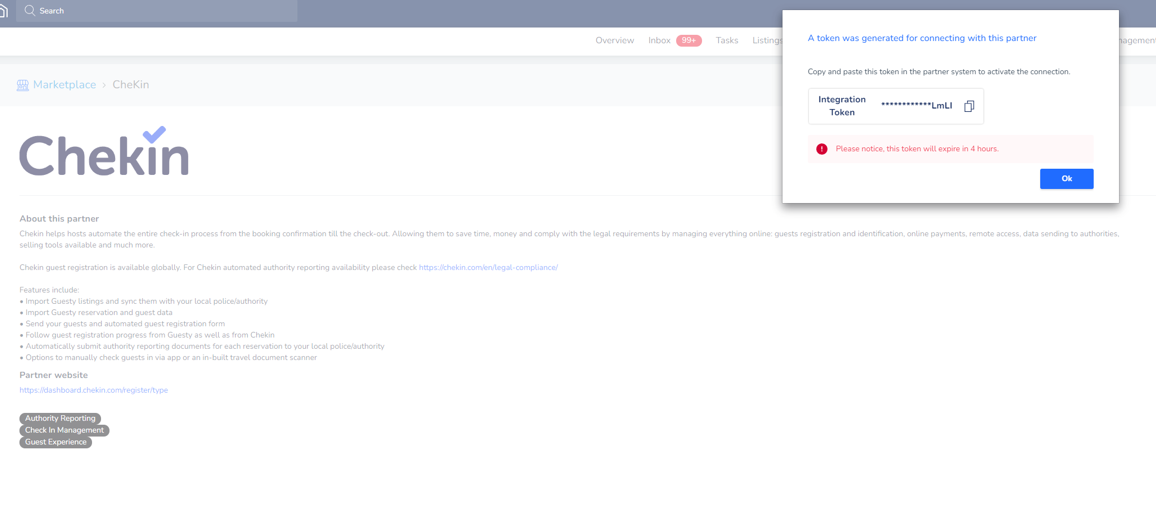The width and height of the screenshot is (1156, 505).
Task: Navigate back to Marketplace via the breadcrumb
Action: click(64, 85)
